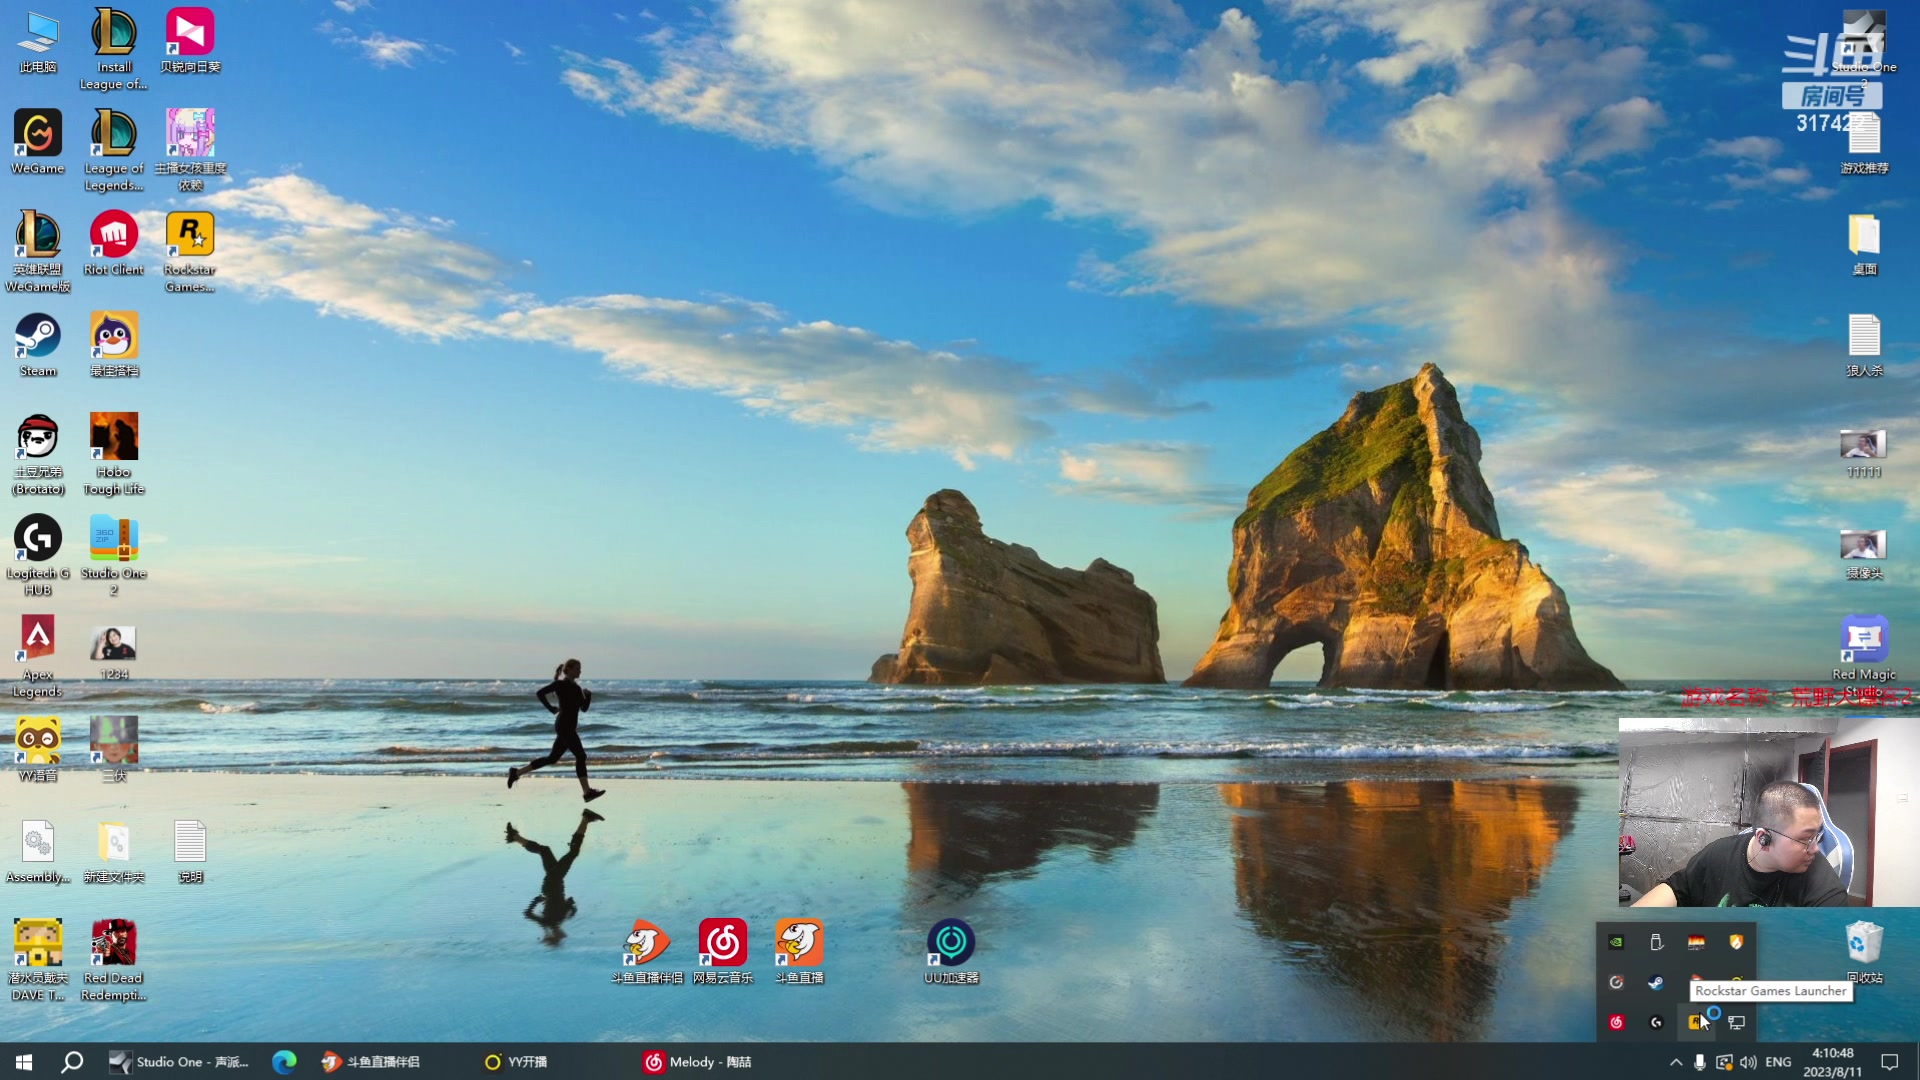Click the taskbar clock showing 4:10:48
The height and width of the screenshot is (1080, 1920).
1832,1062
